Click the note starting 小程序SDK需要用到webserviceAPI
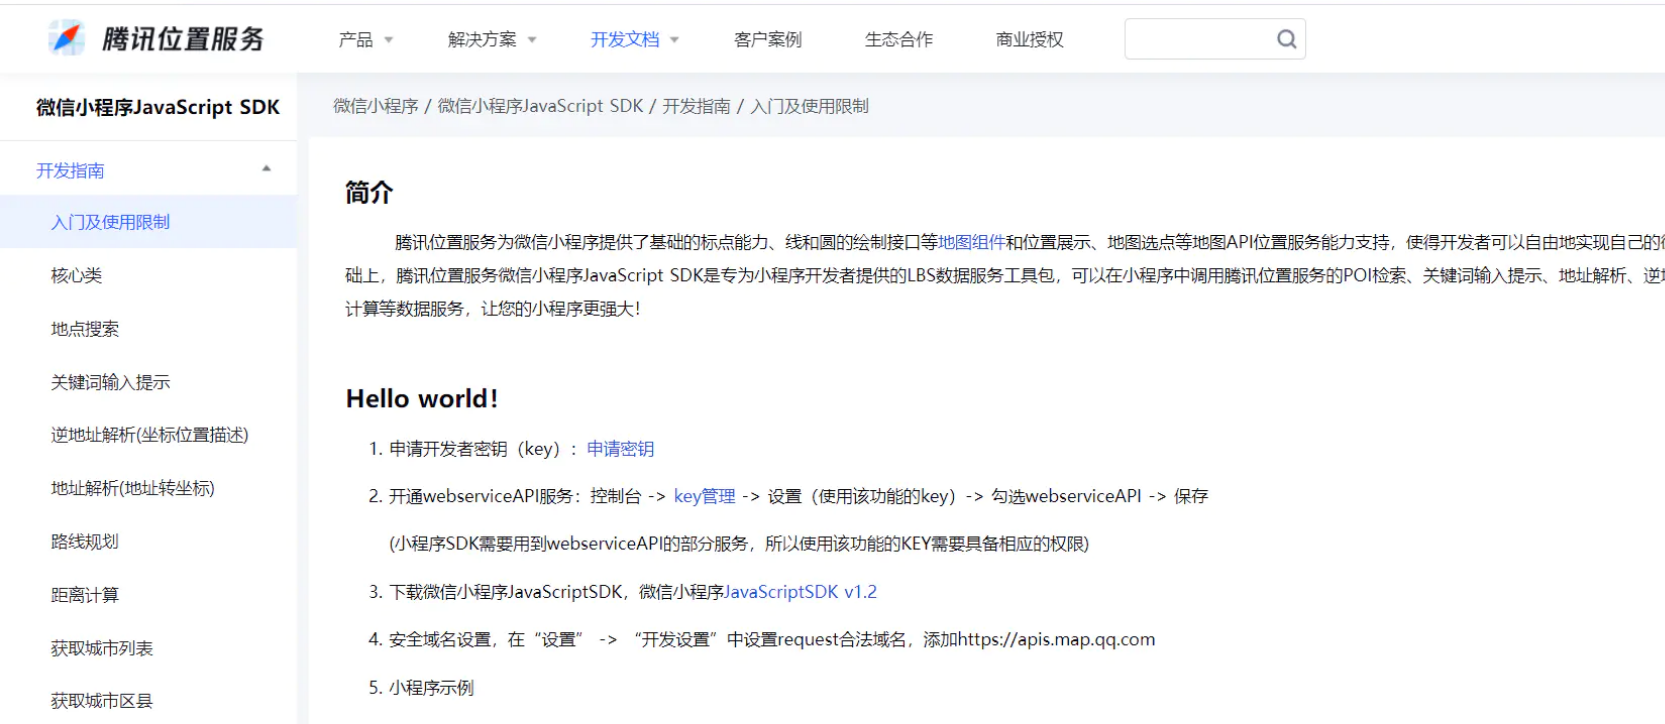 [738, 544]
